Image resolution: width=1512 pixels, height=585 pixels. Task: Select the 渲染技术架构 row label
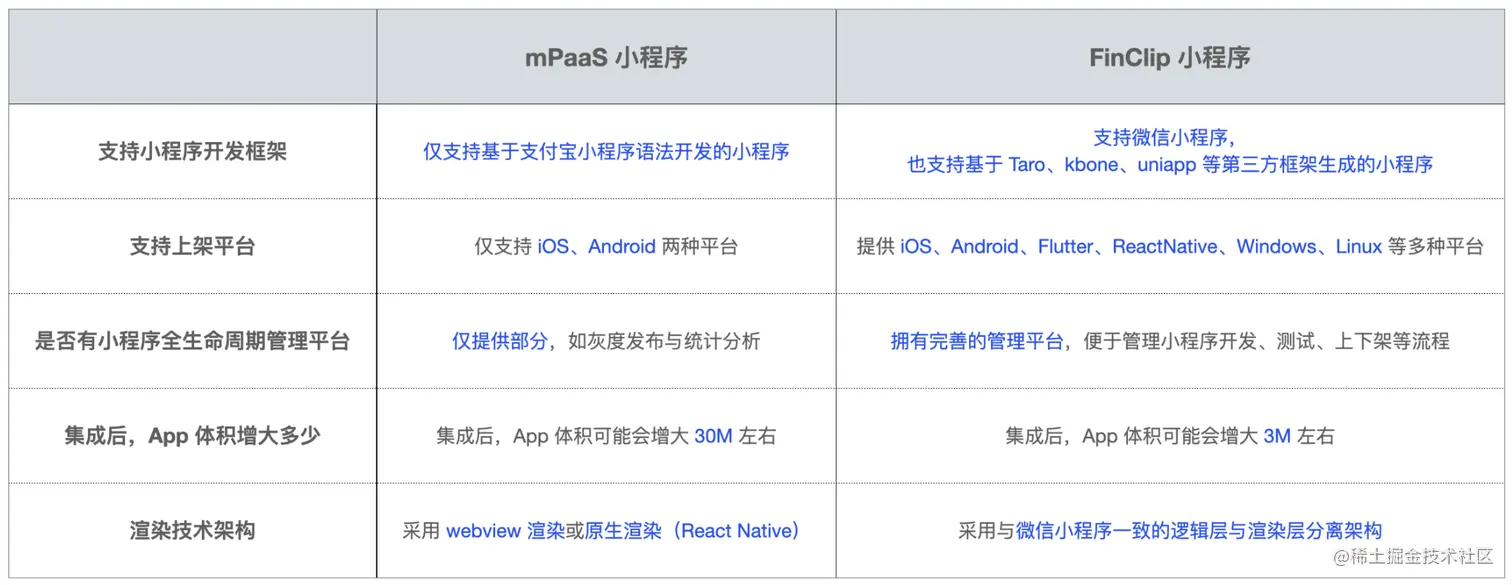pyautogui.click(x=192, y=531)
